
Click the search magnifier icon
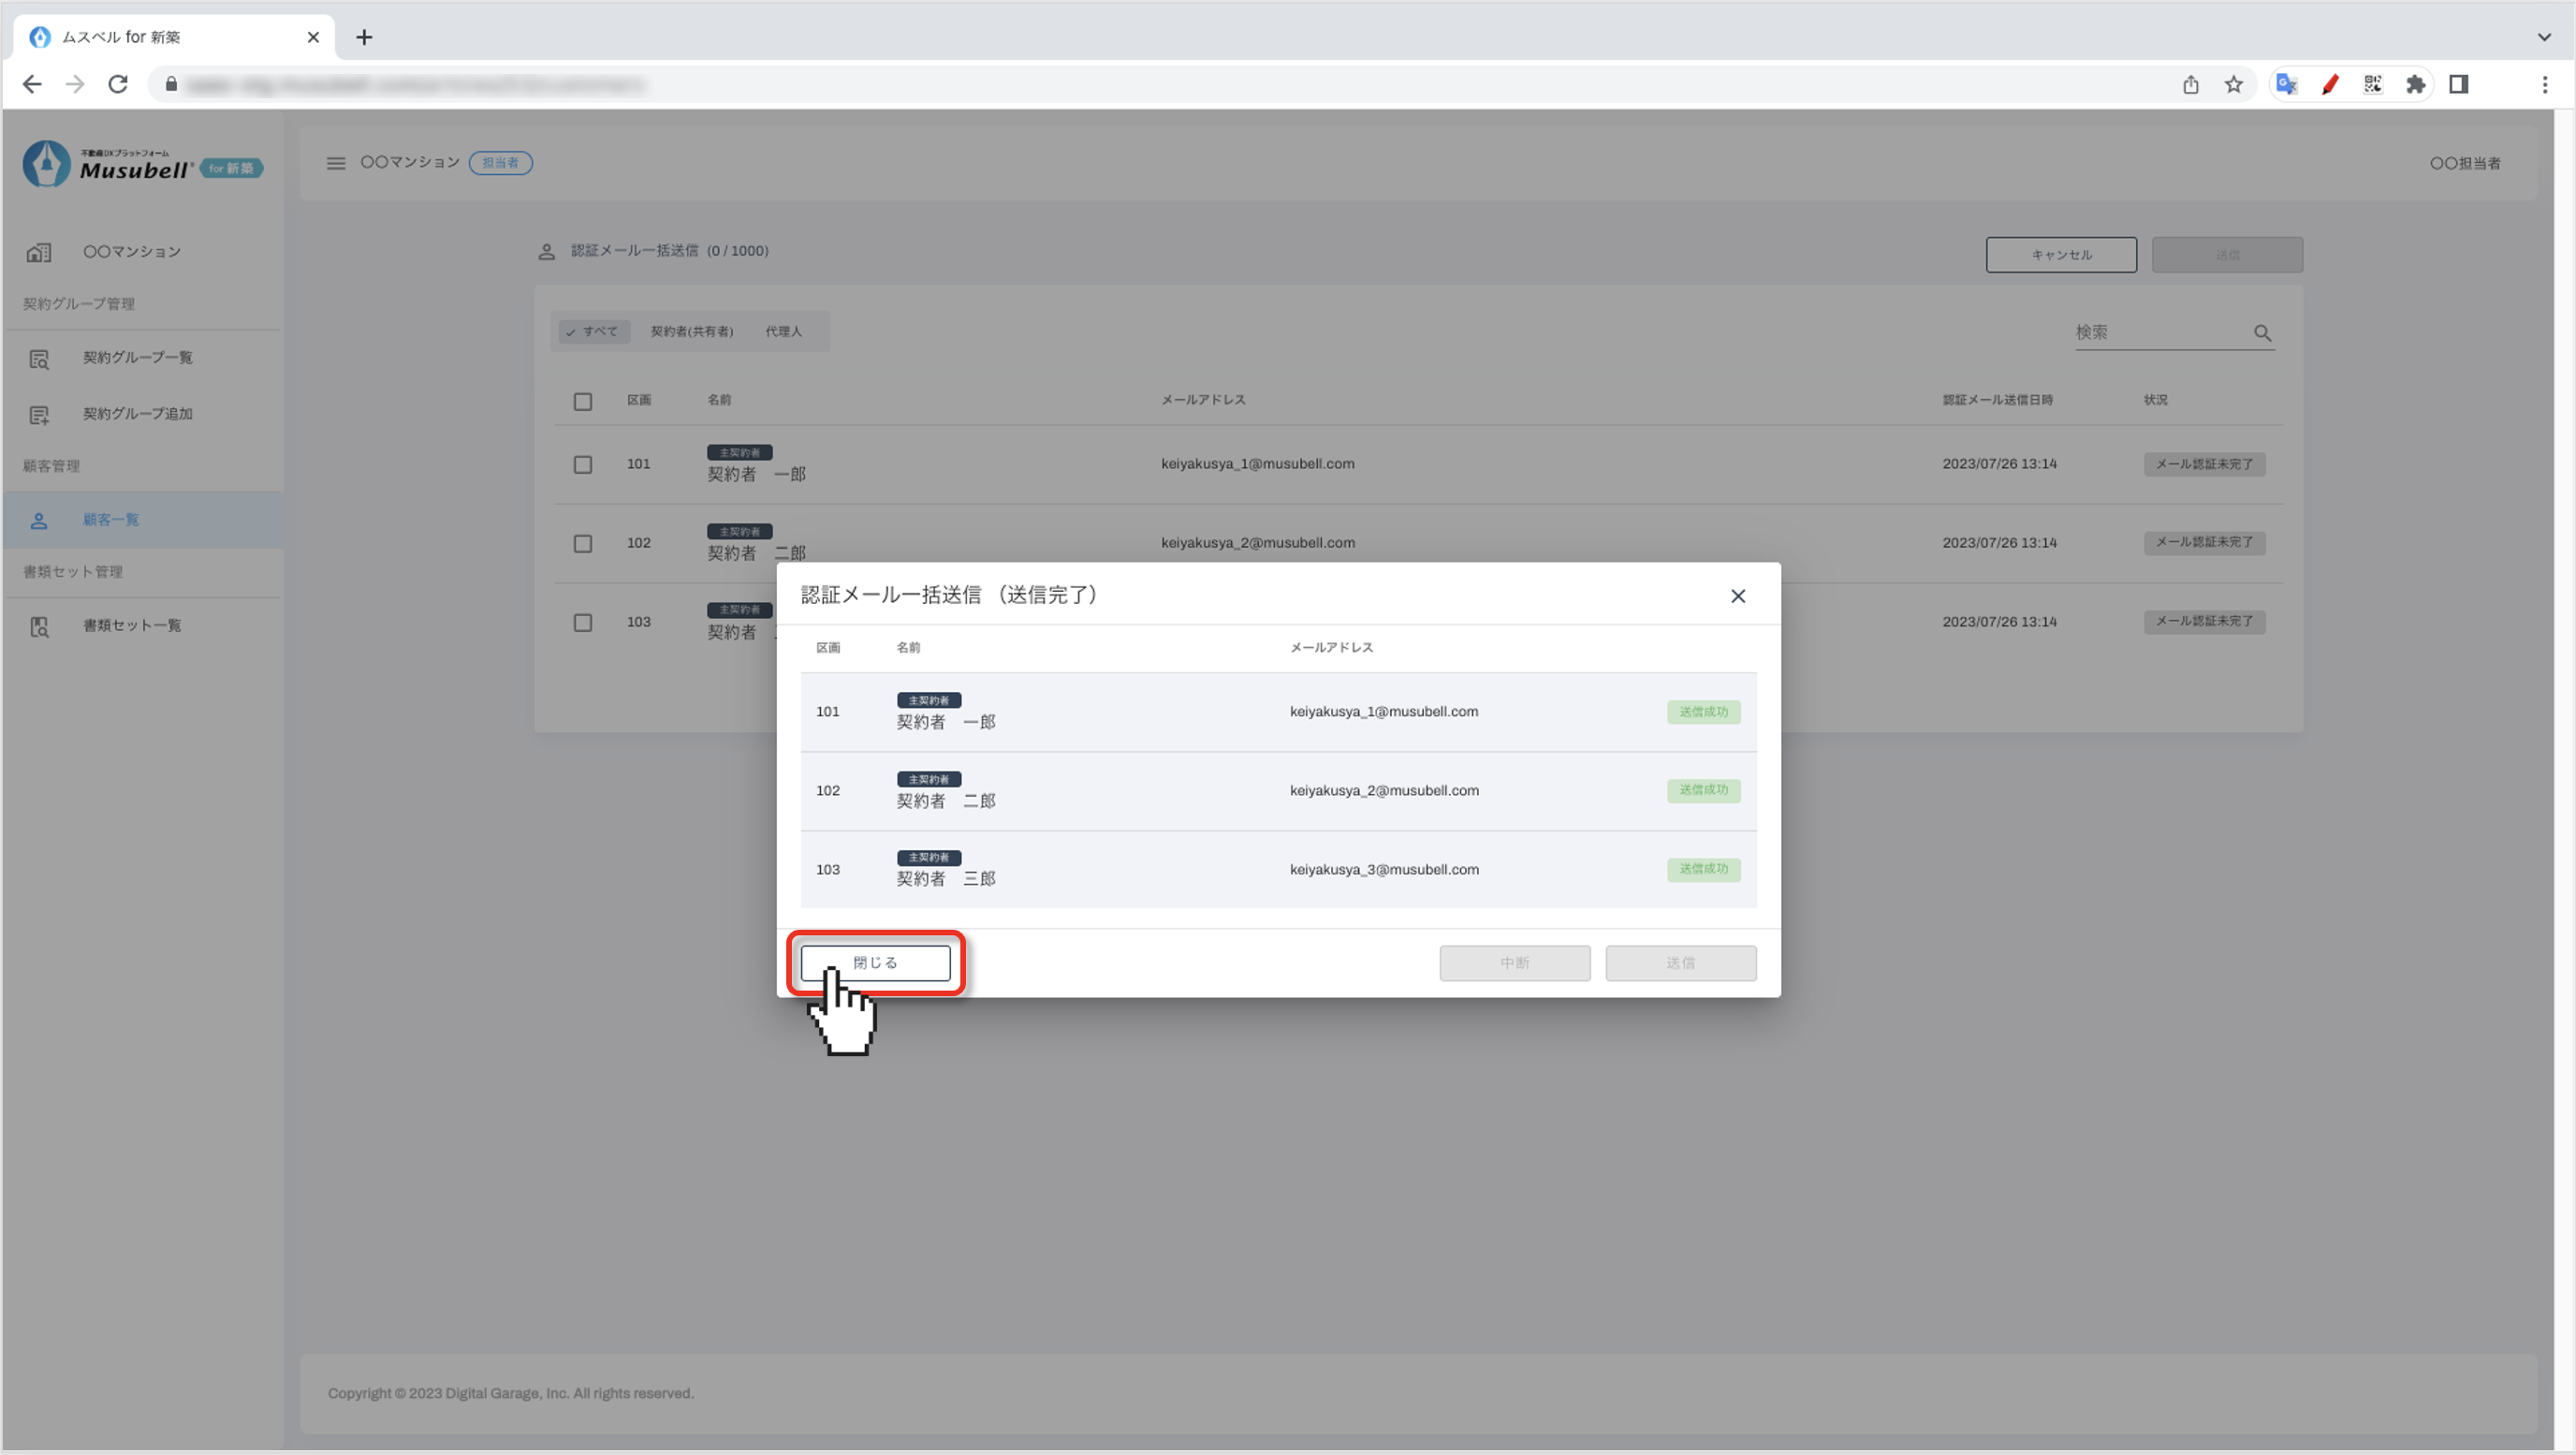click(x=2262, y=333)
